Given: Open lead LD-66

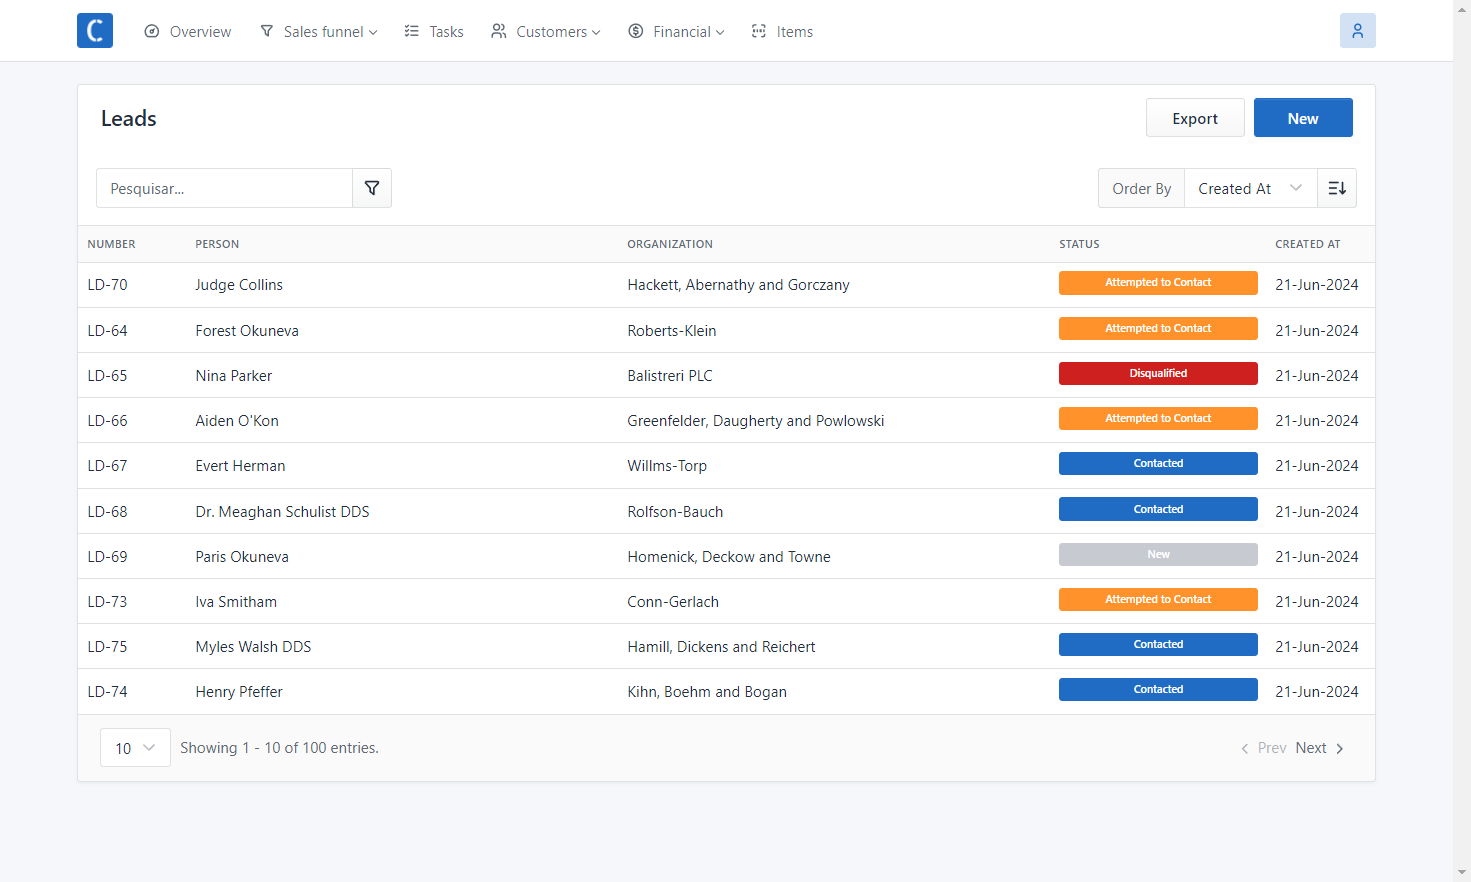Looking at the screenshot, I should [107, 421].
